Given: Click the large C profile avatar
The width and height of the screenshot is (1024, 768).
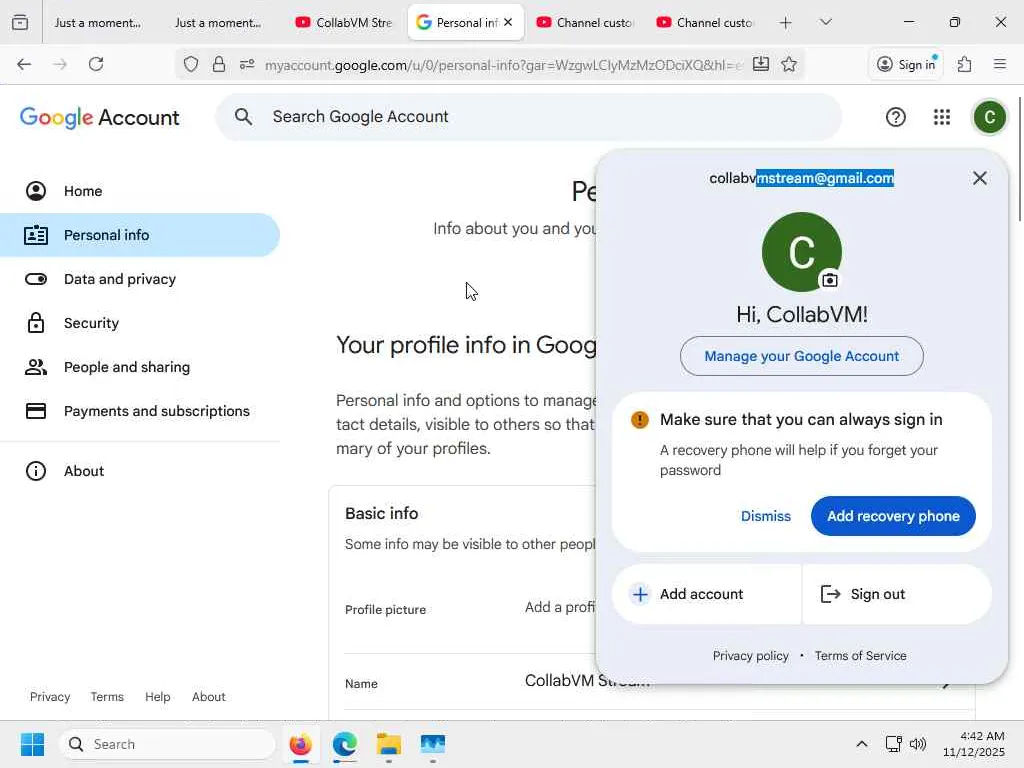Looking at the screenshot, I should click(x=801, y=252).
